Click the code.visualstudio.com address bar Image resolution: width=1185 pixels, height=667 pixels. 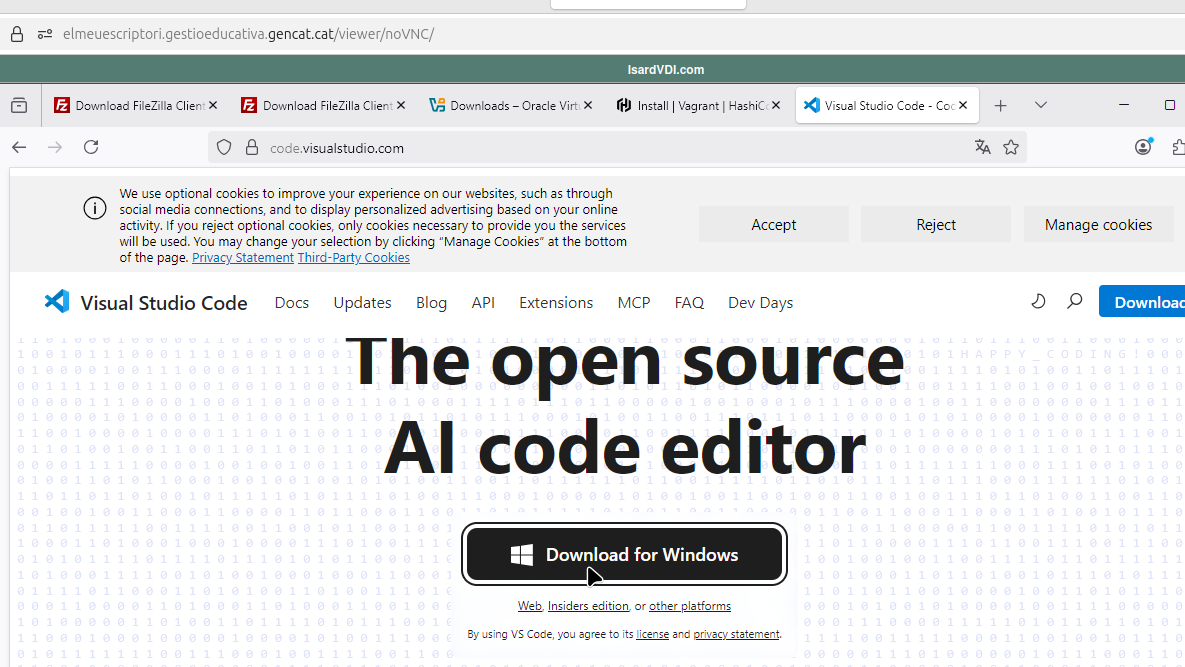click(600, 148)
